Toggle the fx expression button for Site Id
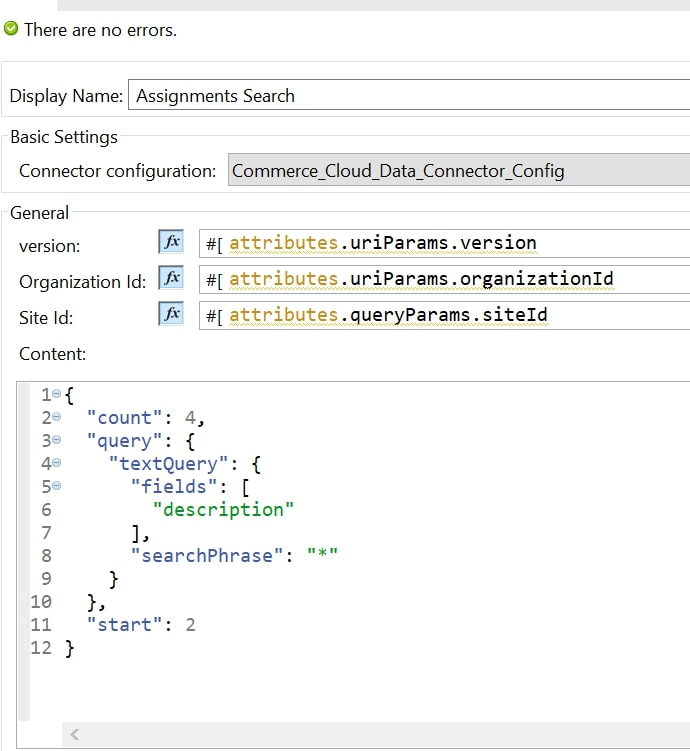 coord(171,314)
